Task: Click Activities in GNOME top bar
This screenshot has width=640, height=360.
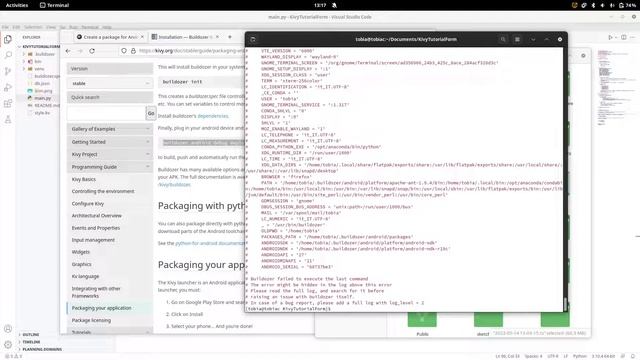Action: (x=17, y=5)
